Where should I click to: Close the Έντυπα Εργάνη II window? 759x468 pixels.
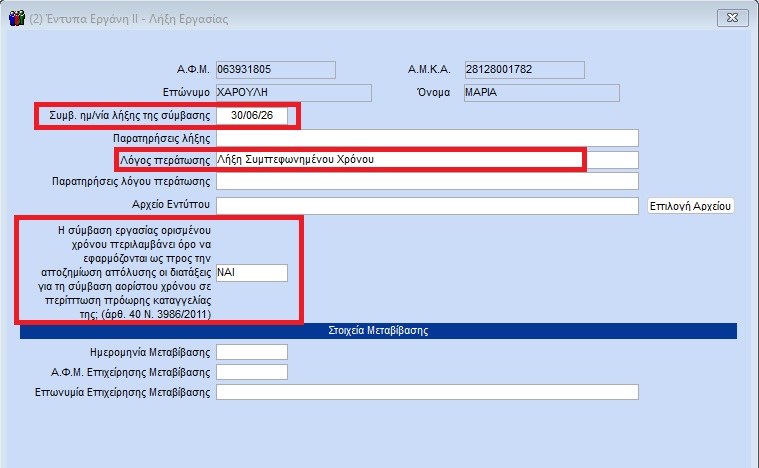(727, 17)
